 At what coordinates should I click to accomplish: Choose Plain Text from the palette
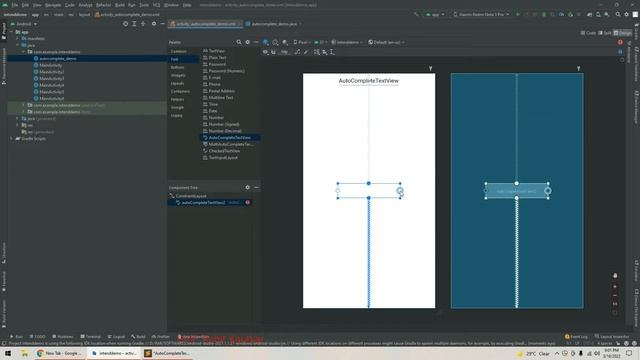(217, 58)
